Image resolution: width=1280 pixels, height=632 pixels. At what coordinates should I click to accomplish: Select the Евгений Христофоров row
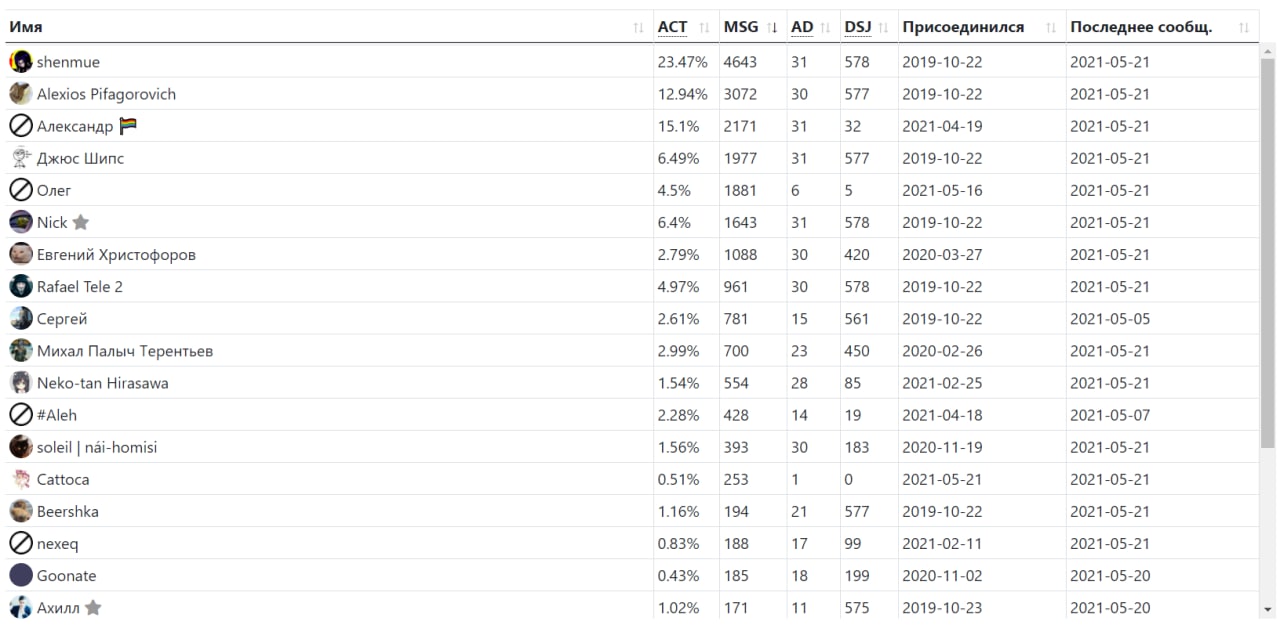pos(631,255)
